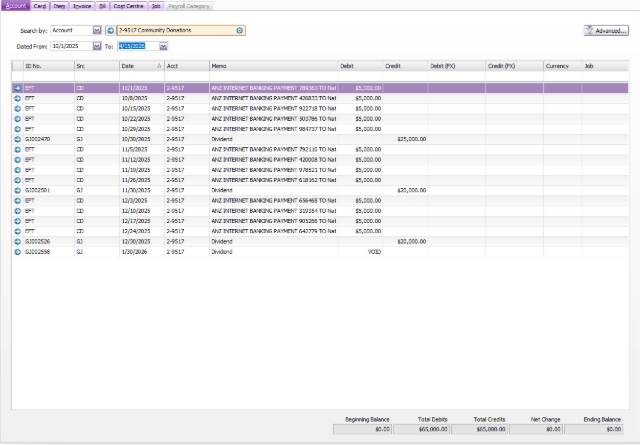The height and width of the screenshot is (445, 640).
Task: Open zoom arrow for the 11/26/2025 transaction
Action: click(x=17, y=180)
